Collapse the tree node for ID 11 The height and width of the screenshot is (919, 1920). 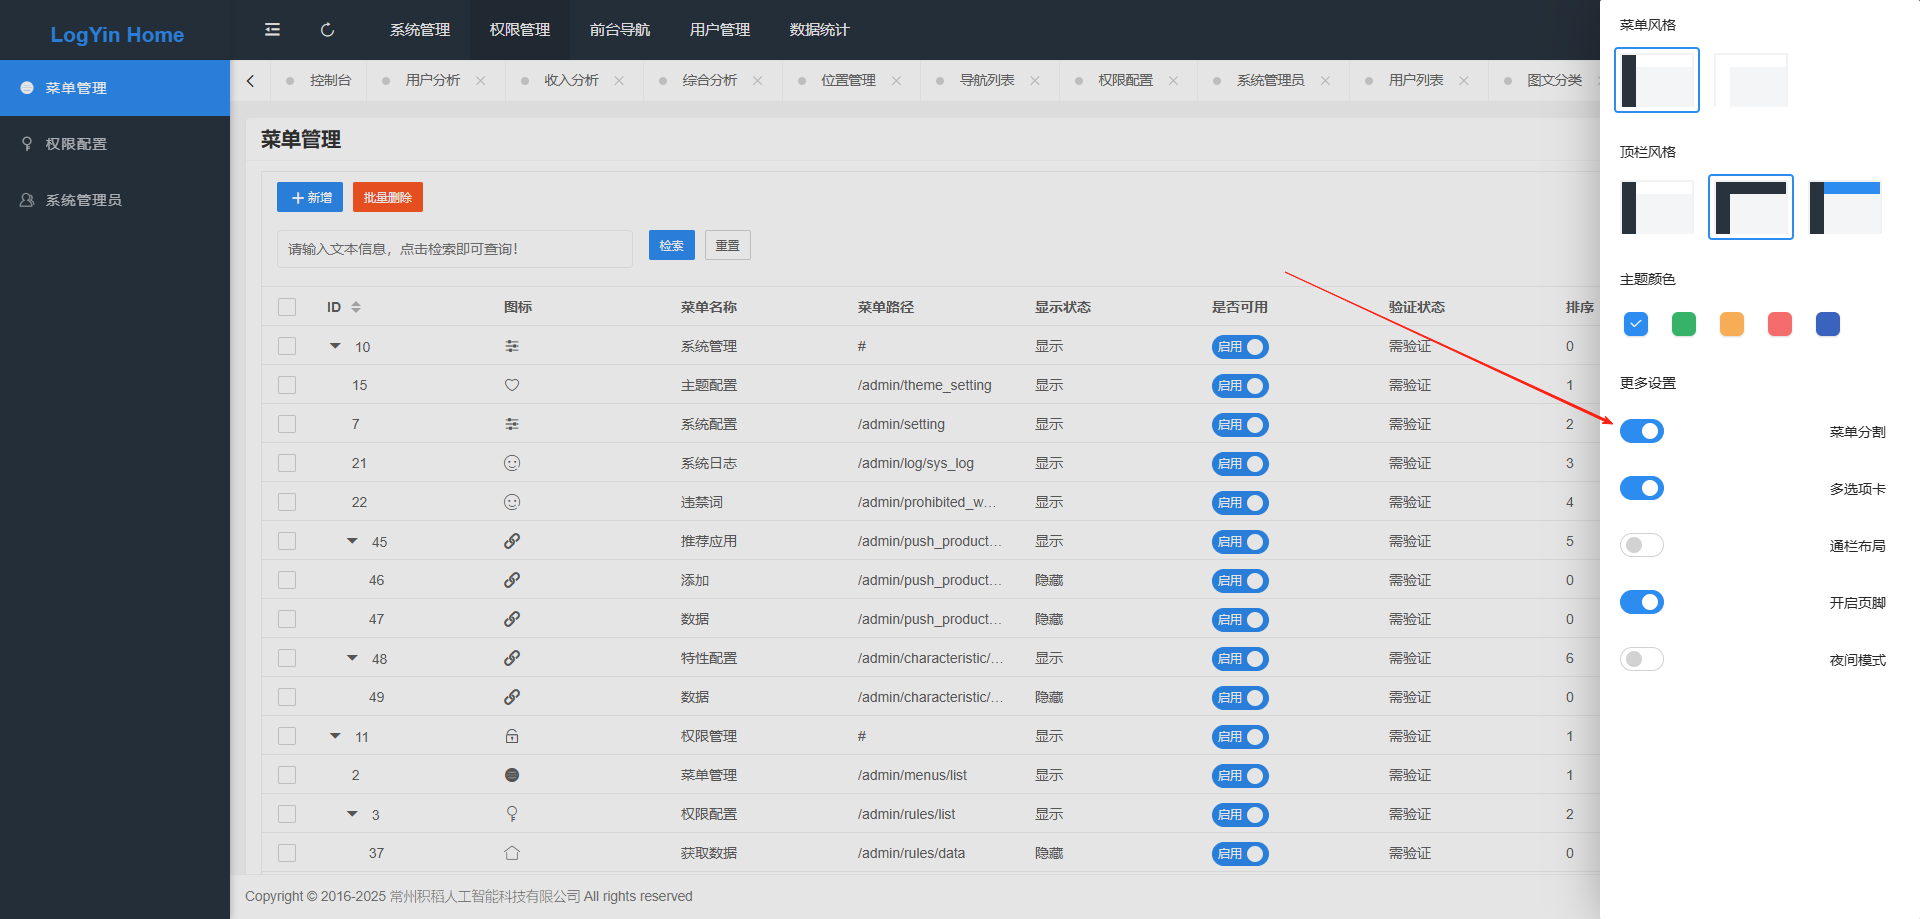click(x=335, y=736)
